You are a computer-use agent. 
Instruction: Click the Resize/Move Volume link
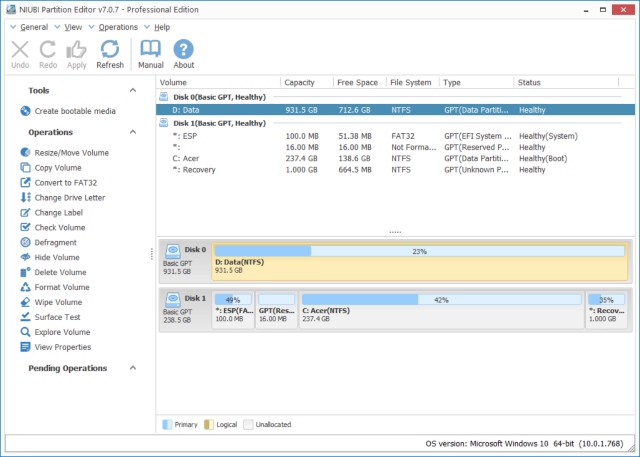pos(72,153)
